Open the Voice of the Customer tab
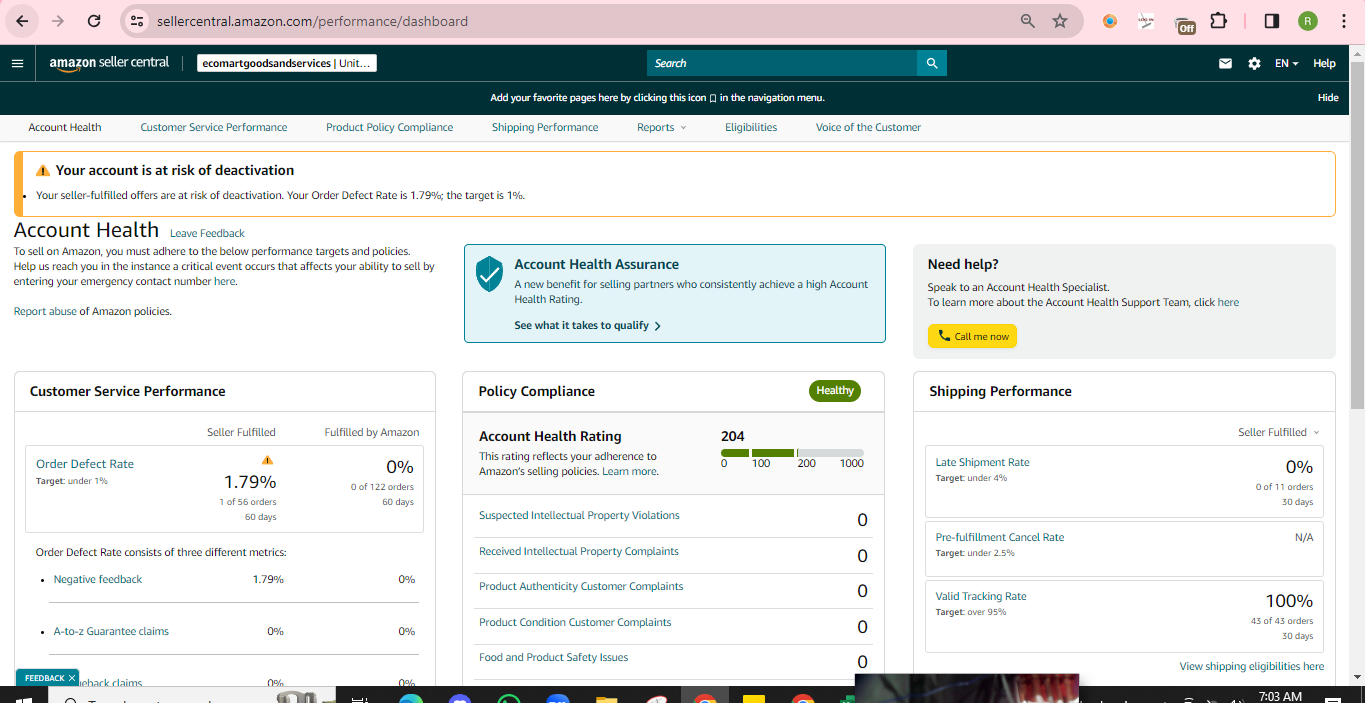 click(868, 127)
